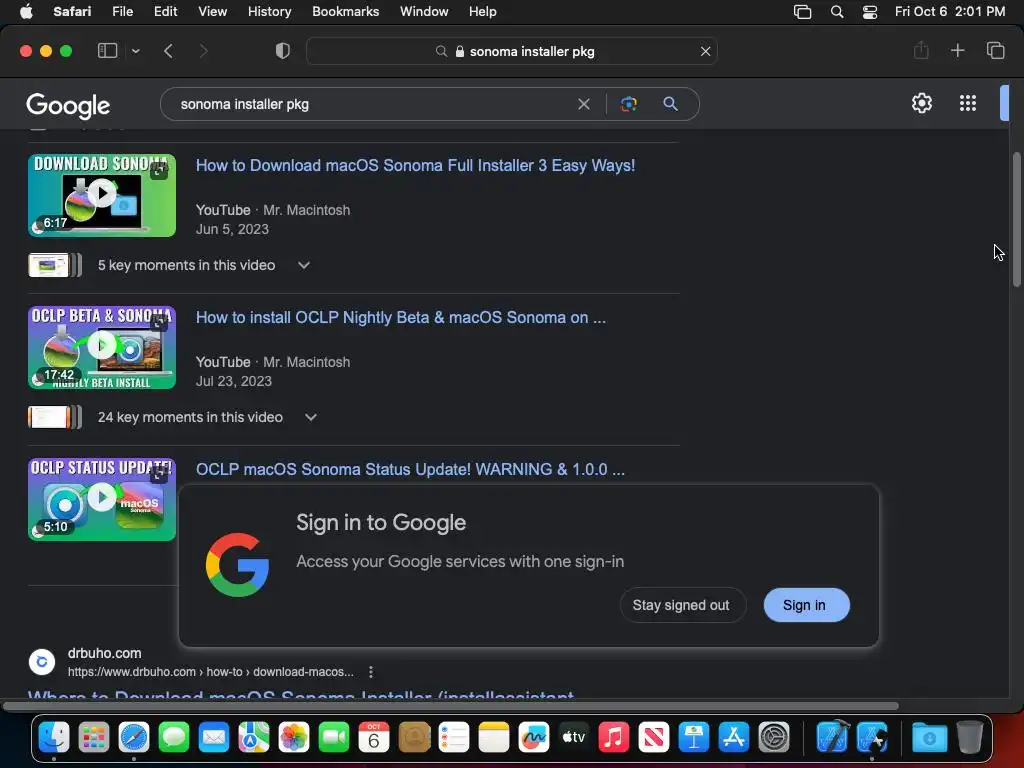Open Stage Manager menu bar icon
This screenshot has height=768, width=1024.
802,12
